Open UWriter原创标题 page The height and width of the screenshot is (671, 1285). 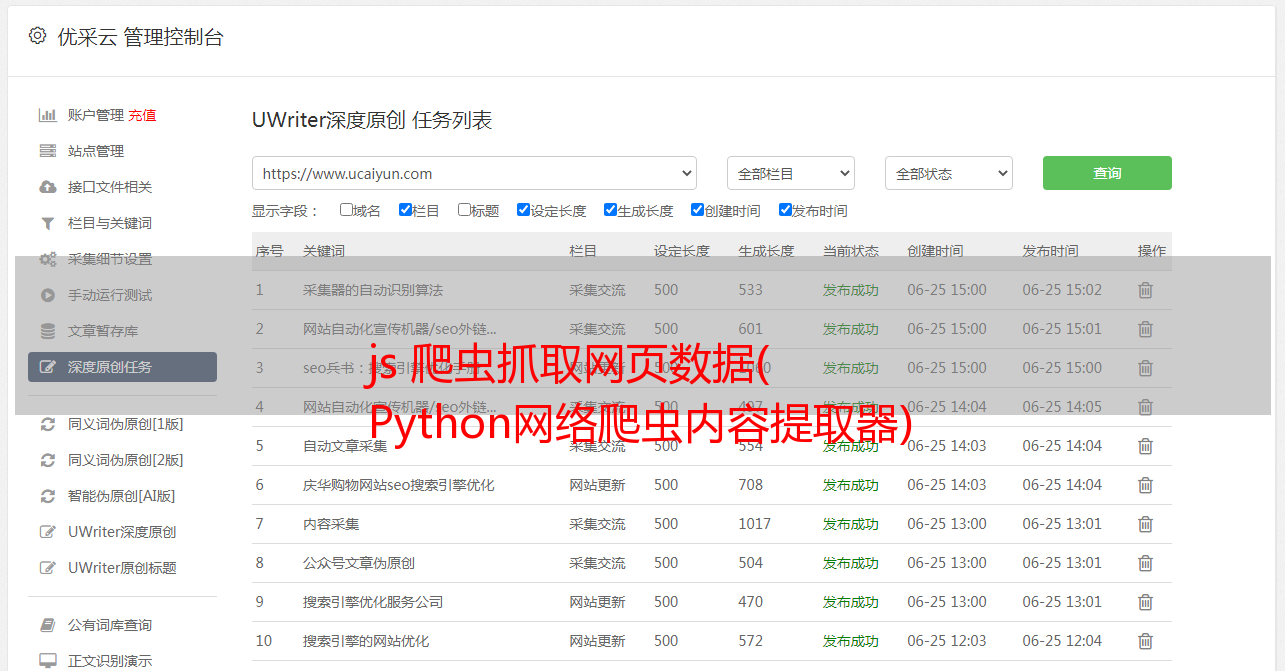click(122, 568)
